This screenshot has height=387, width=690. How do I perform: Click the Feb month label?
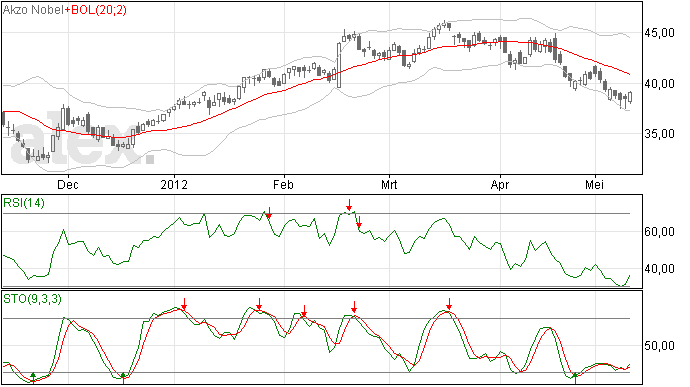pyautogui.click(x=283, y=184)
